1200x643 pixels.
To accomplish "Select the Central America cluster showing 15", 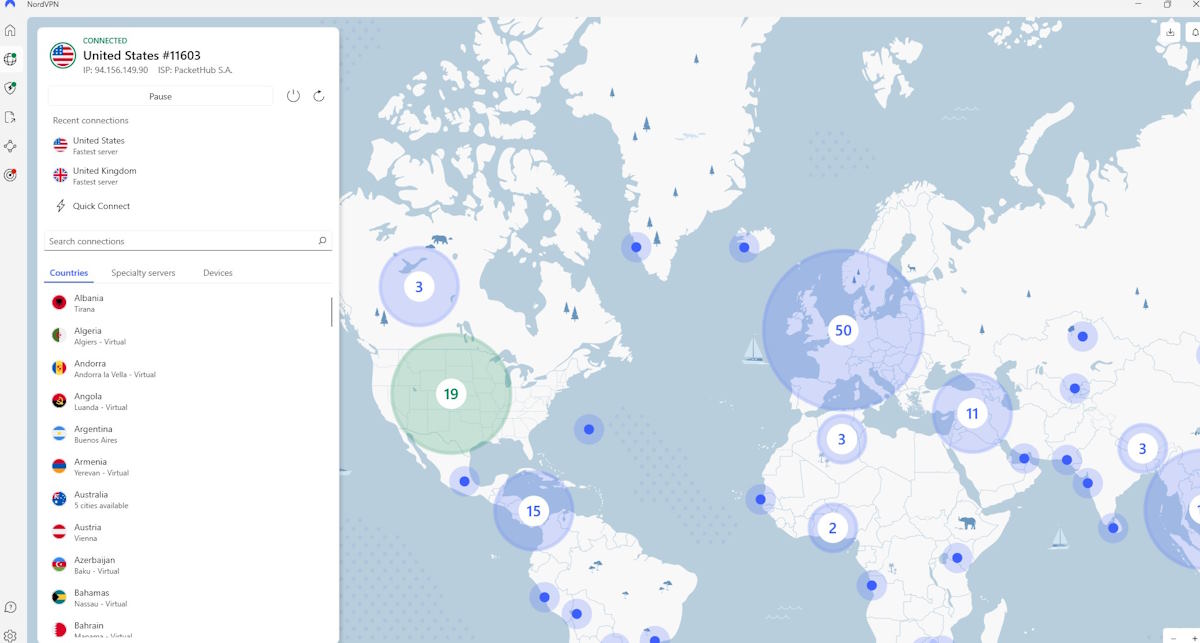I will [533, 511].
